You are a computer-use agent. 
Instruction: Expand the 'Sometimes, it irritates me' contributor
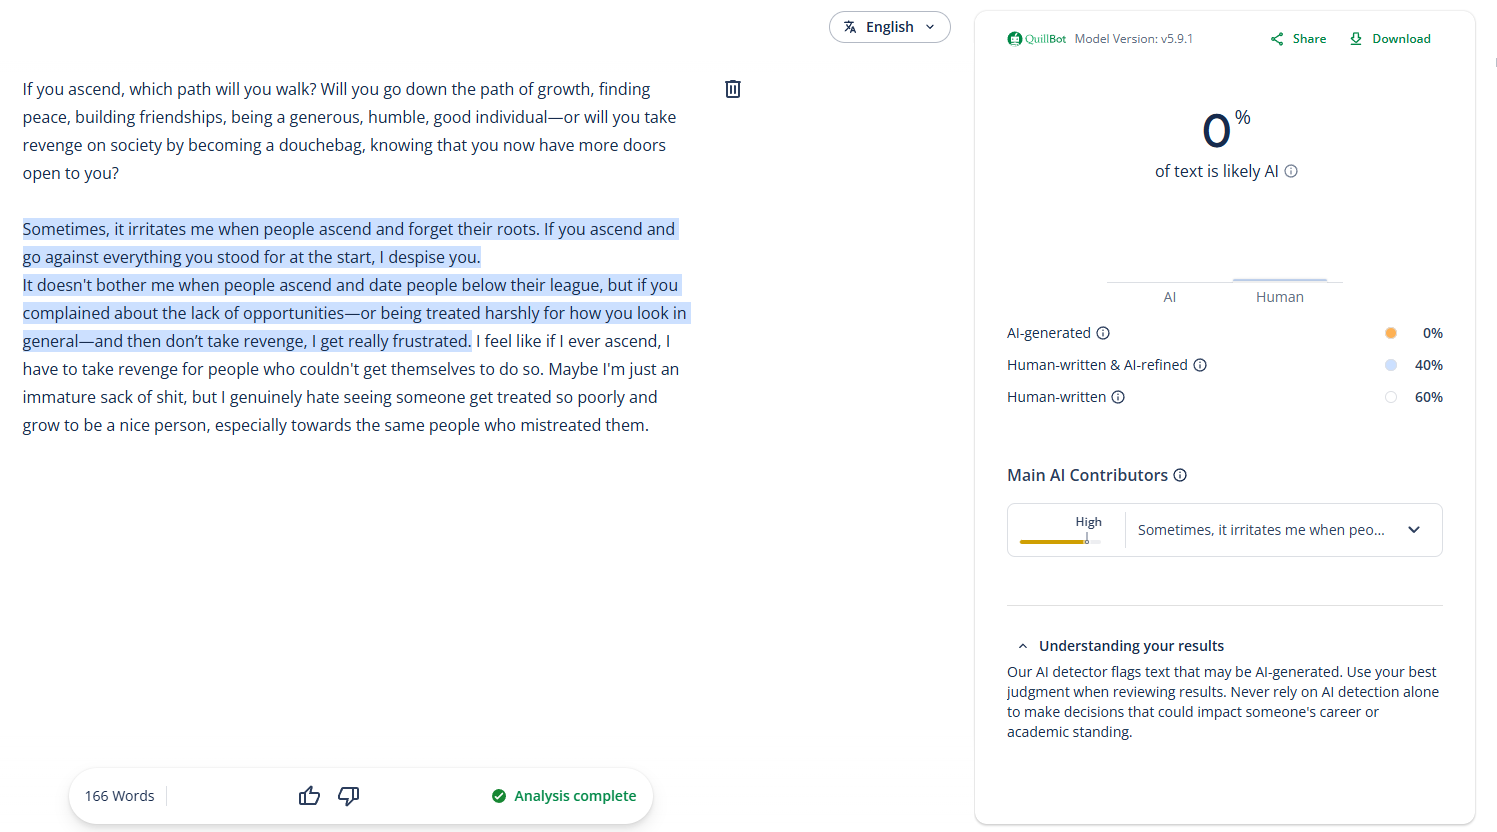[x=1414, y=530]
